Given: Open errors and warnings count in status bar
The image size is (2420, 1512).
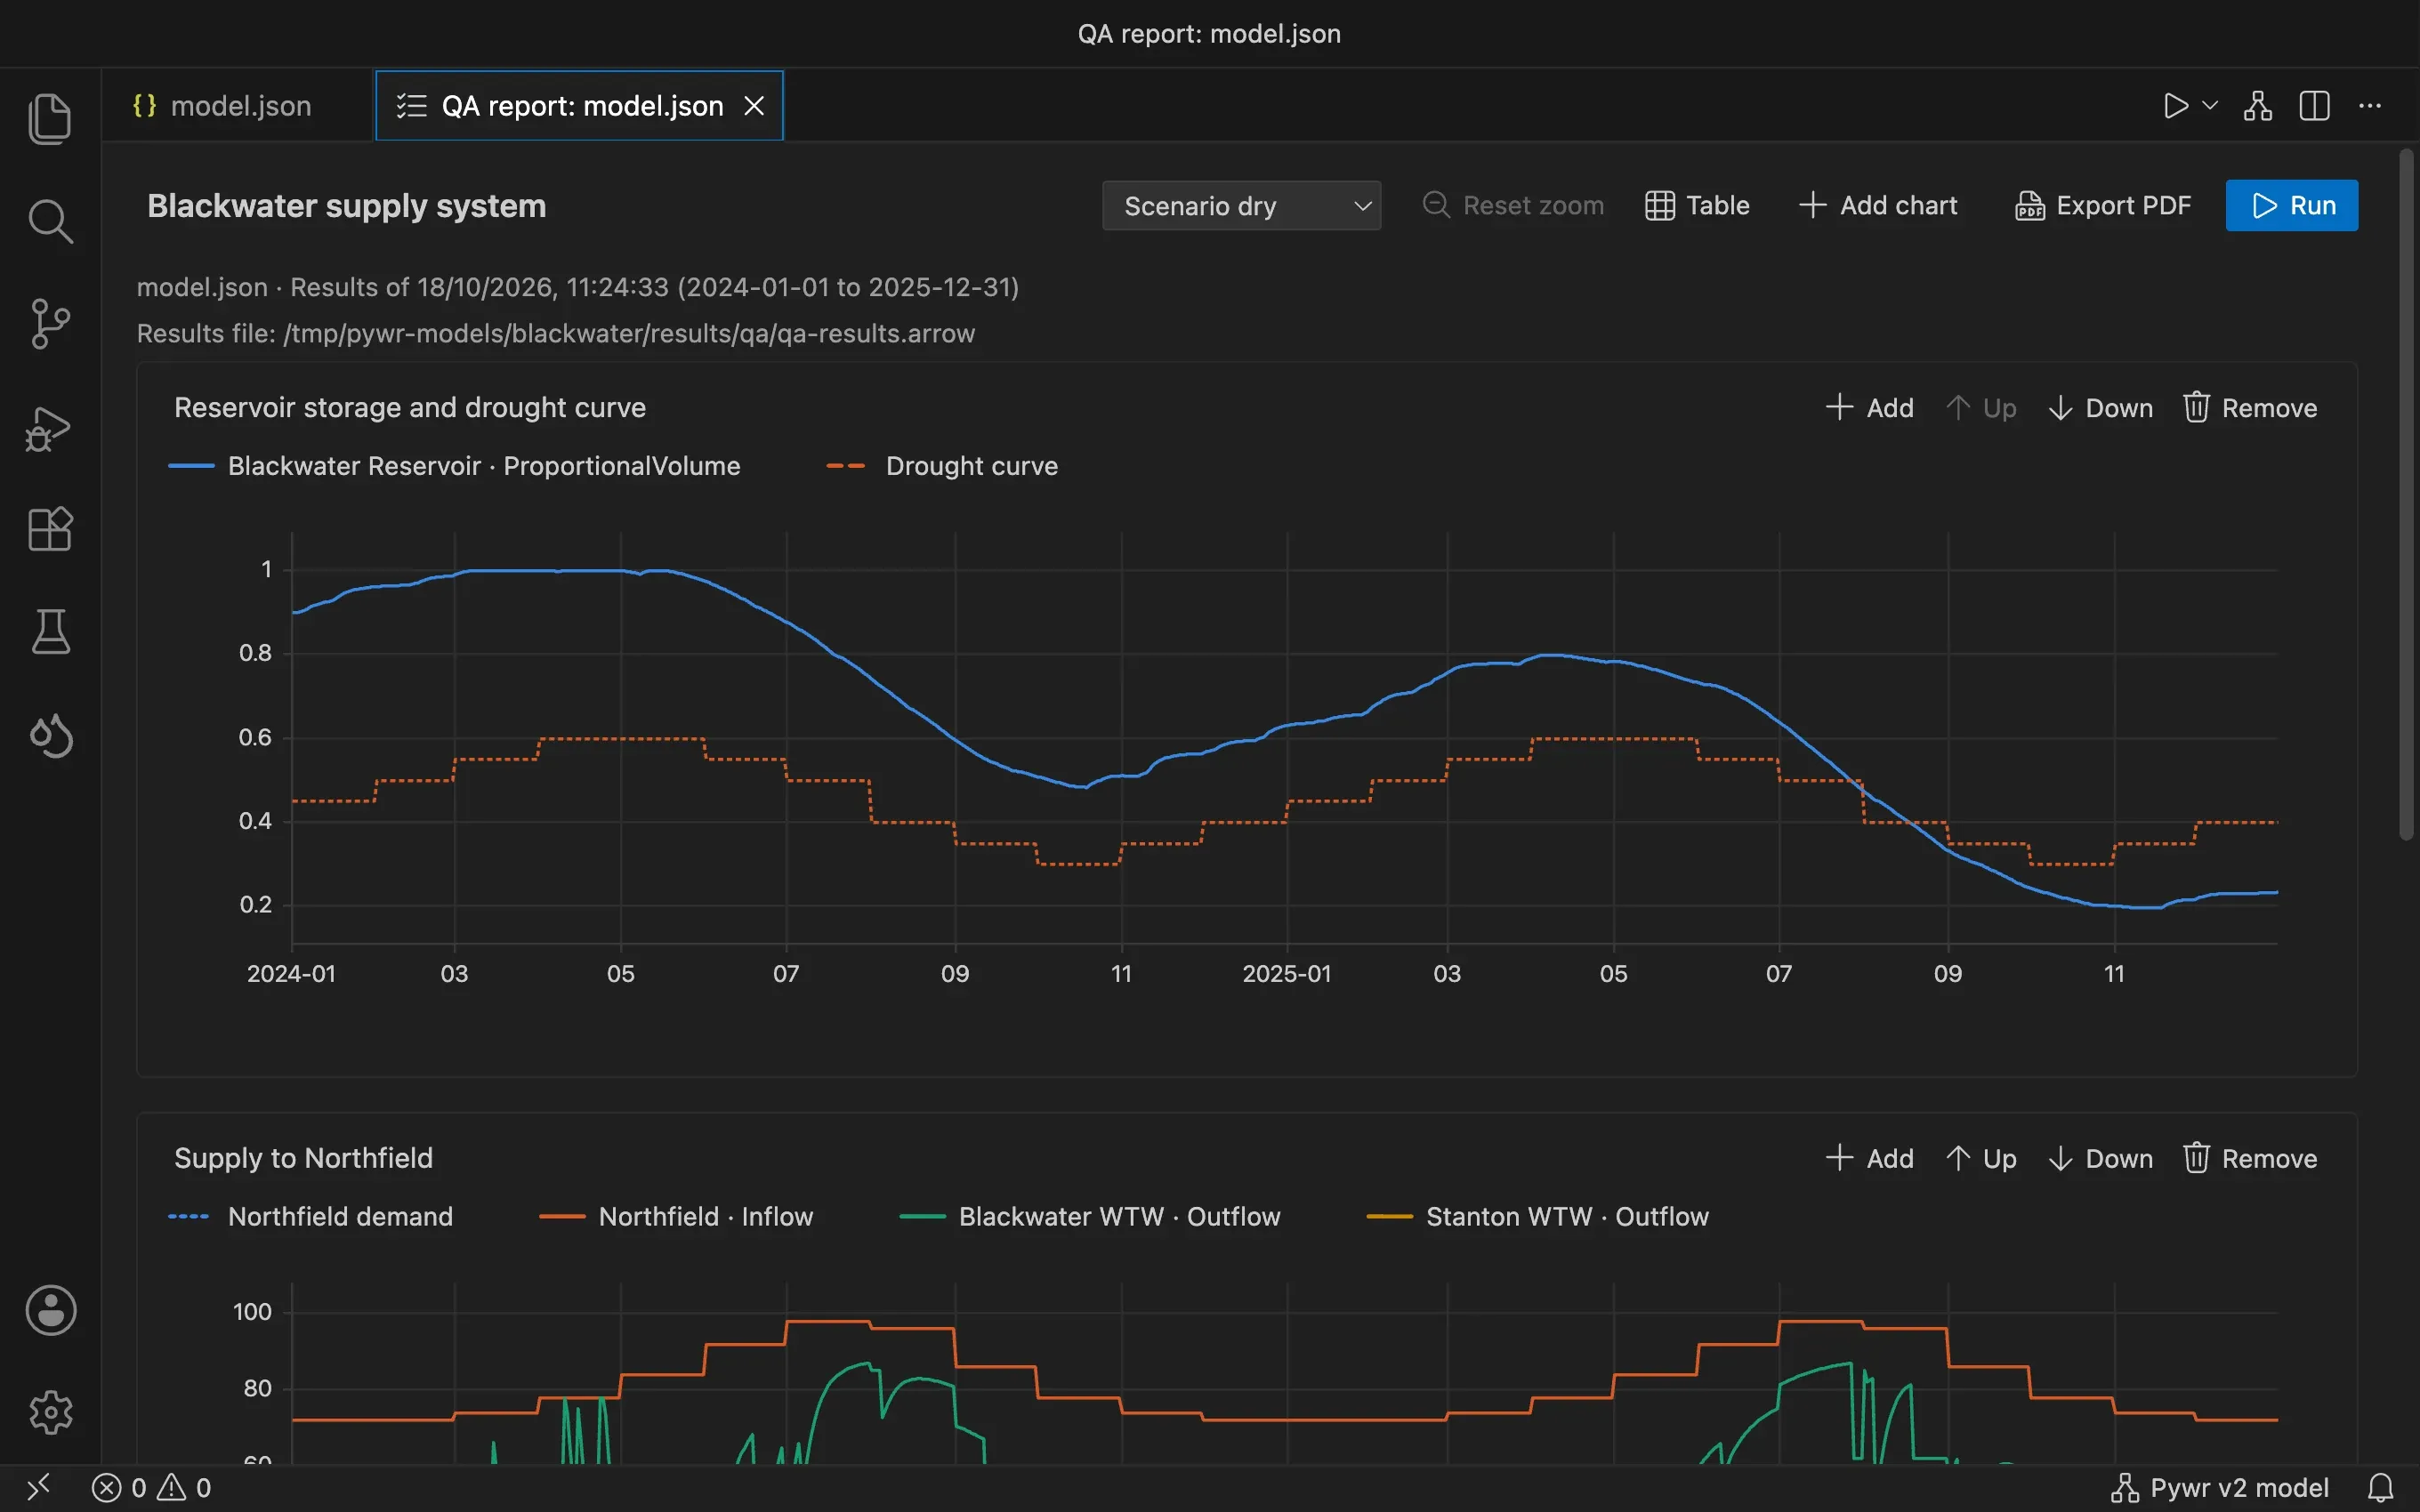Looking at the screenshot, I should coord(152,1488).
